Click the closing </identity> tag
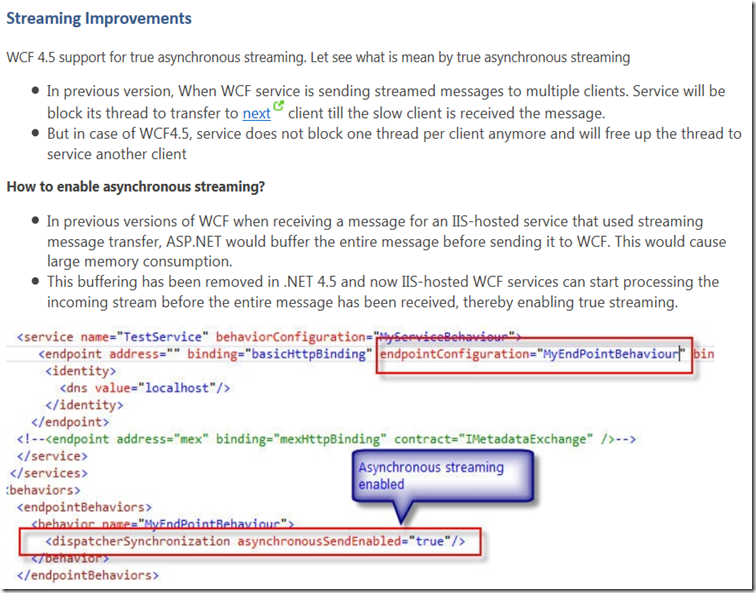 point(84,405)
